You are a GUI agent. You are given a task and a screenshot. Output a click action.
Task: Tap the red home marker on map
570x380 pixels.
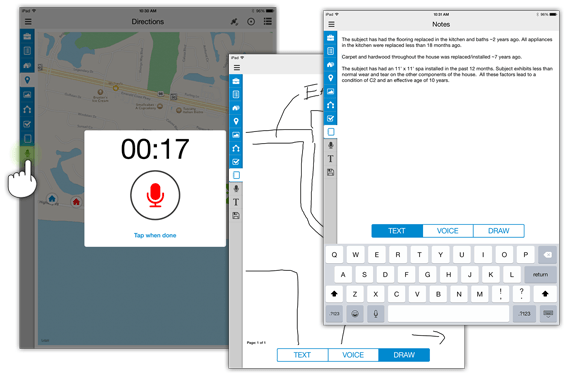click(76, 201)
